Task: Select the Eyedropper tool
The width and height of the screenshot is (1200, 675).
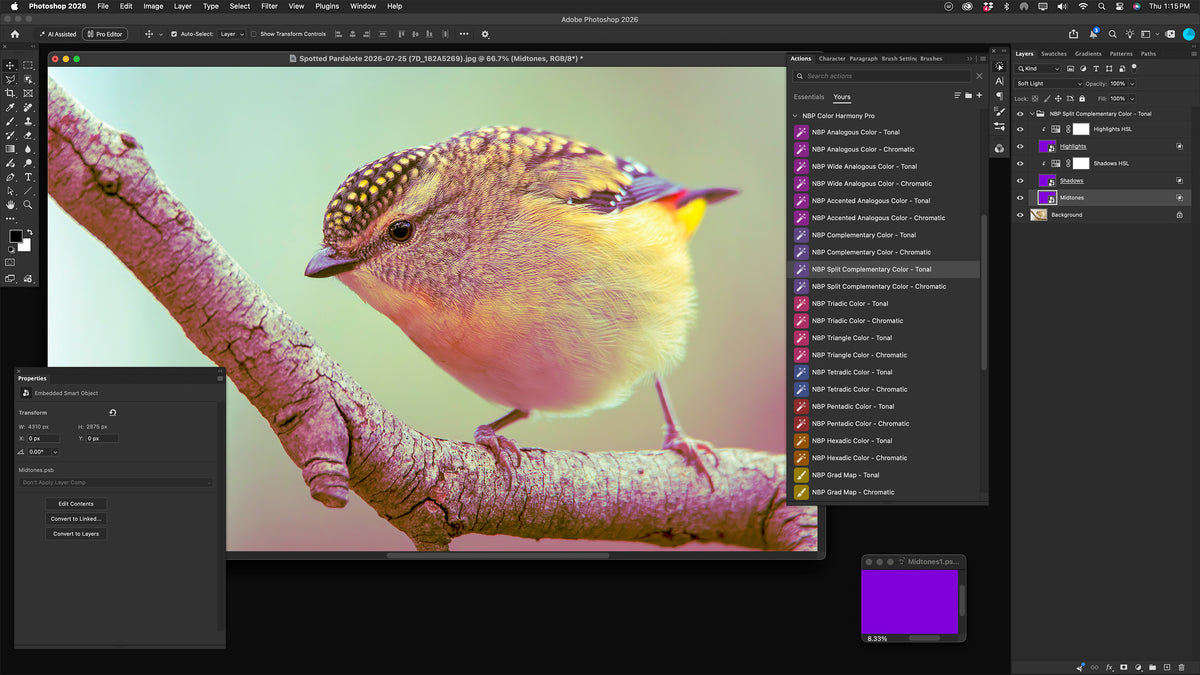Action: click(x=11, y=107)
